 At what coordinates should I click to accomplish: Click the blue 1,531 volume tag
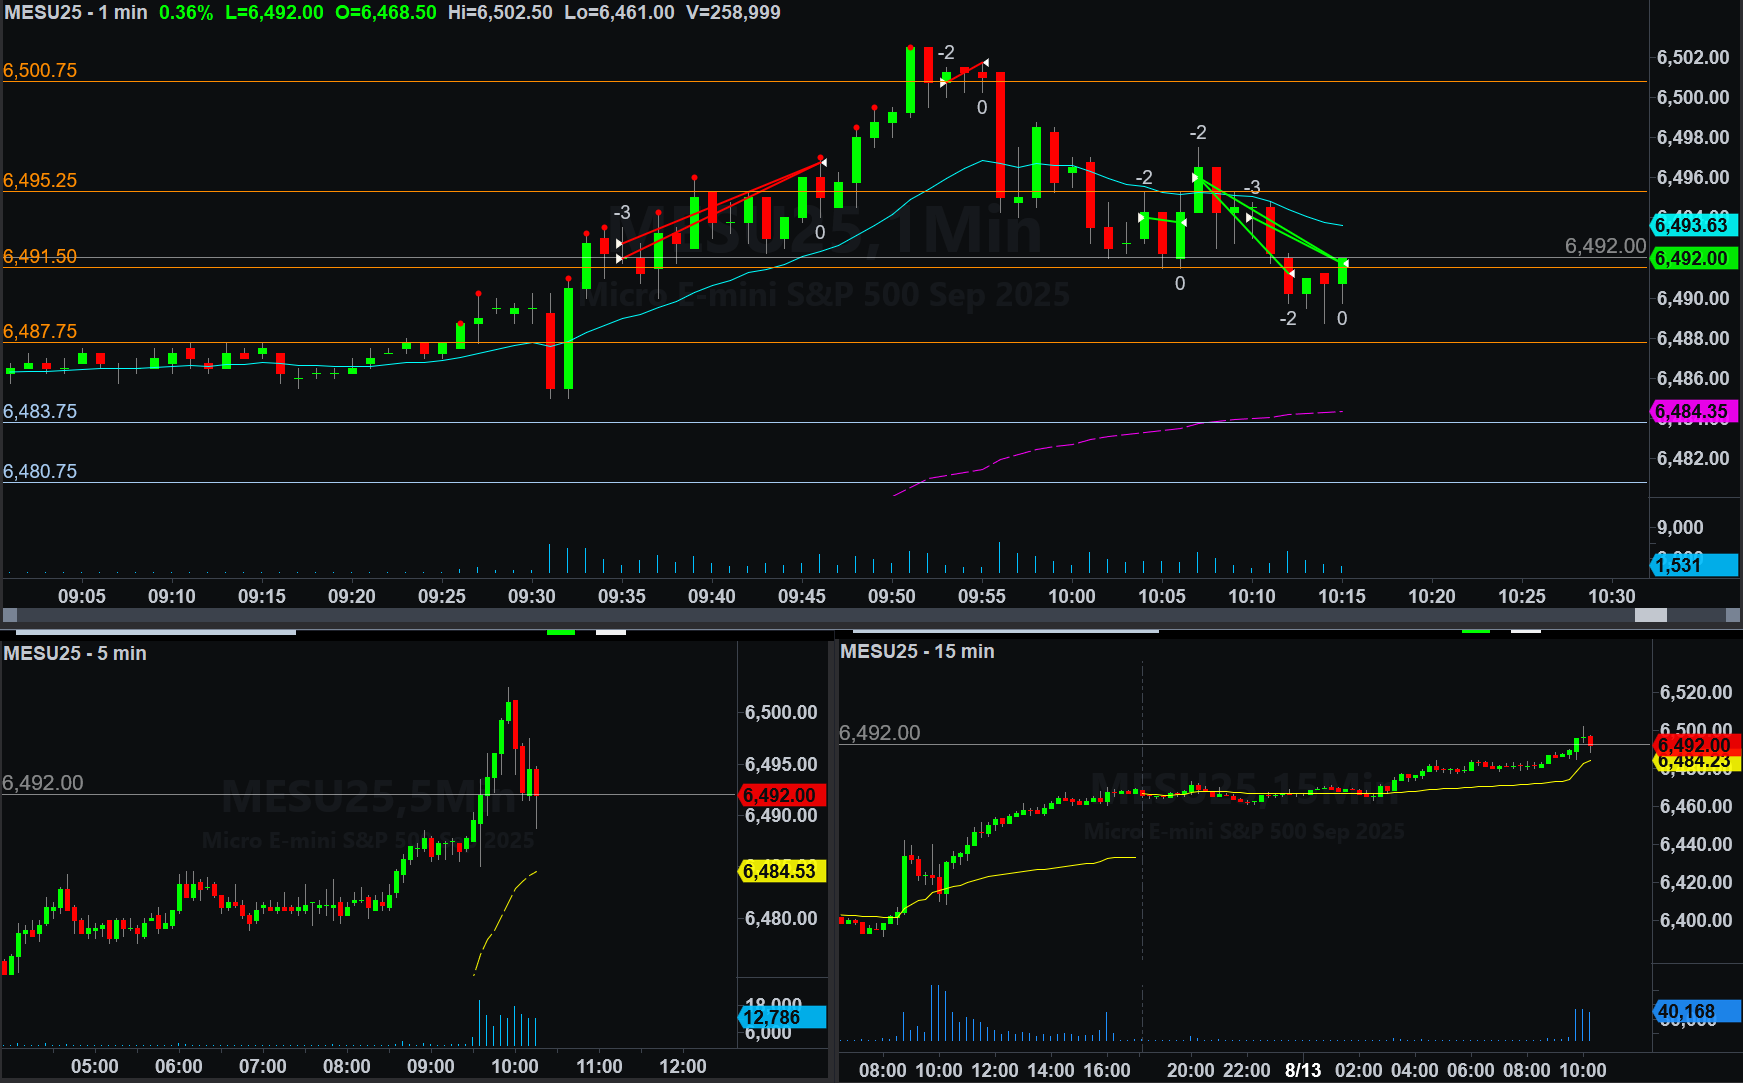tap(1692, 565)
